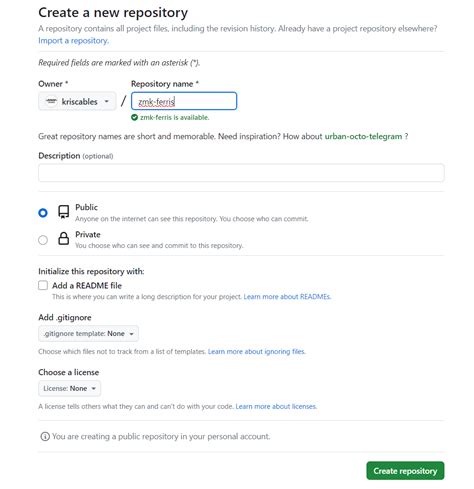Click the green availability checkmark icon
Viewport: 474px width, 489px height.
click(134, 117)
